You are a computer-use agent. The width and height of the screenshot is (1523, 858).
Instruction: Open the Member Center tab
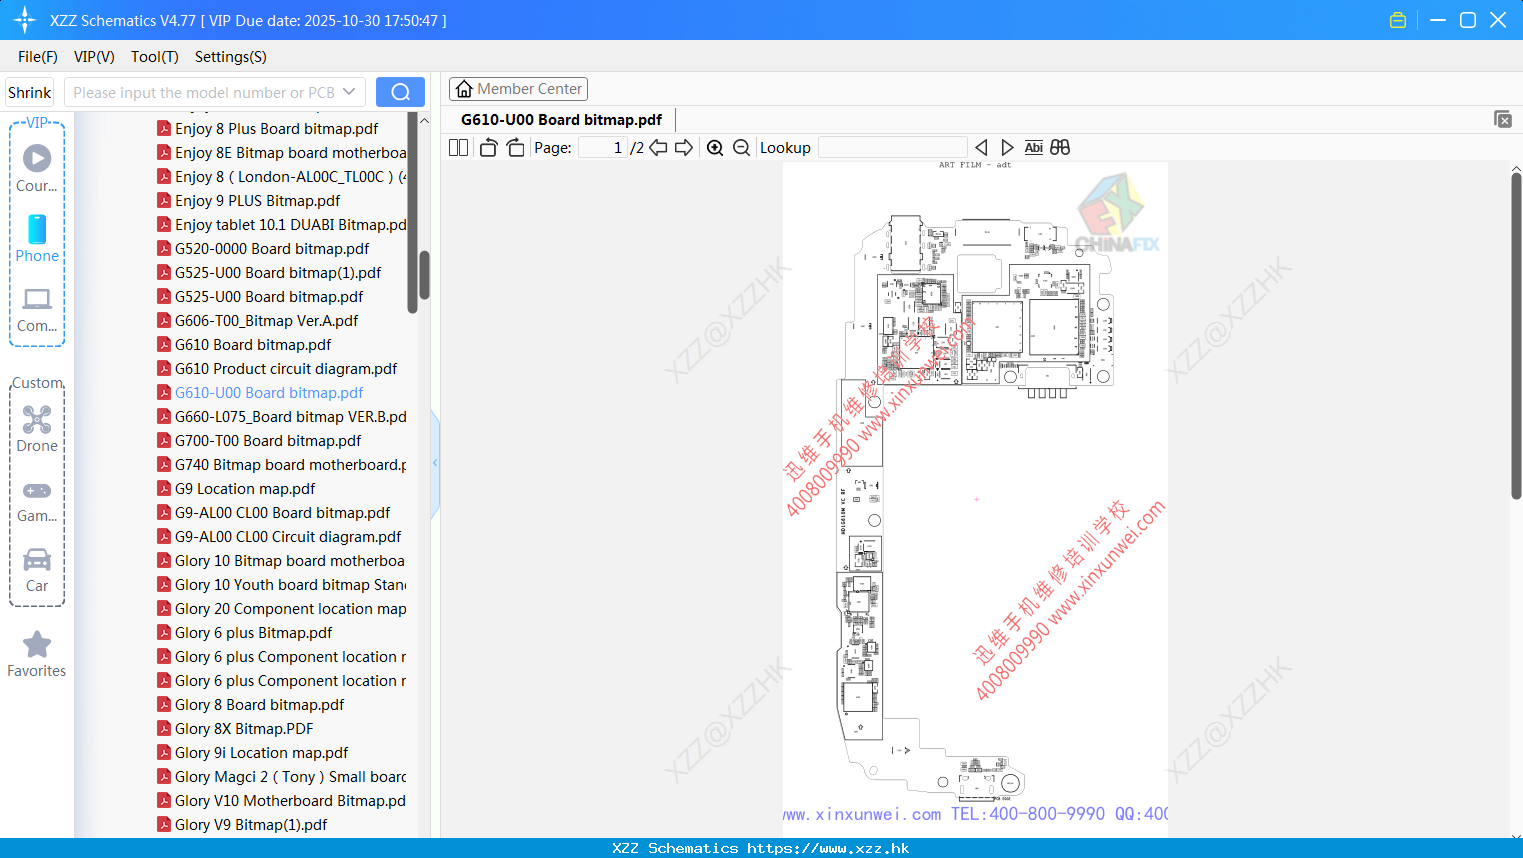pyautogui.click(x=518, y=89)
